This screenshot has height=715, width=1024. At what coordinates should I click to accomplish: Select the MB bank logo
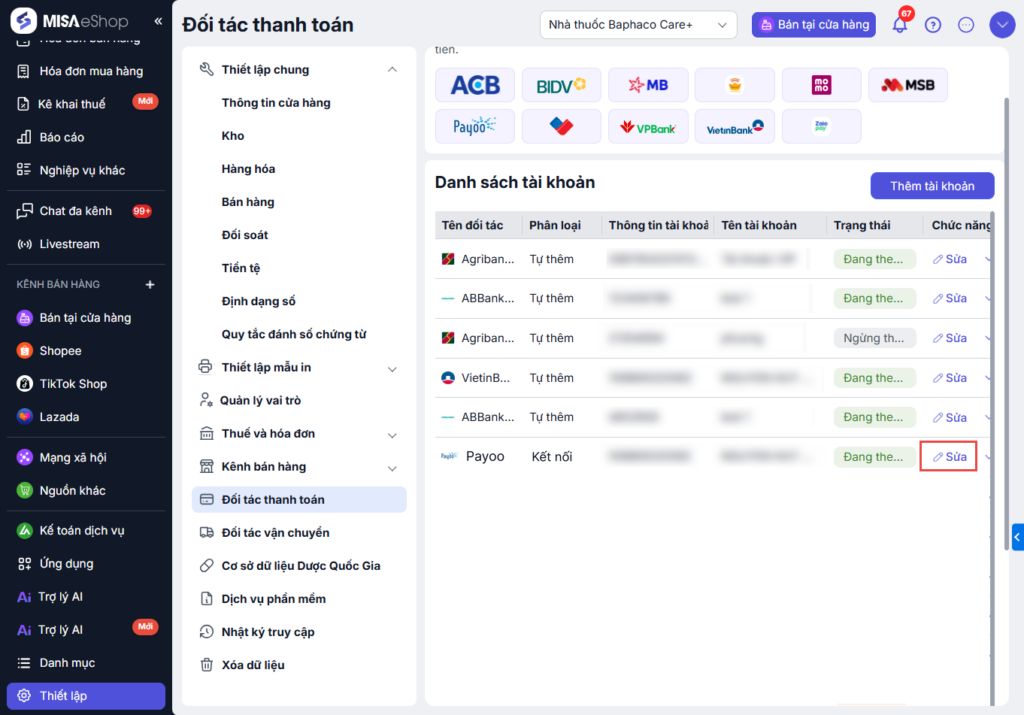tap(648, 85)
